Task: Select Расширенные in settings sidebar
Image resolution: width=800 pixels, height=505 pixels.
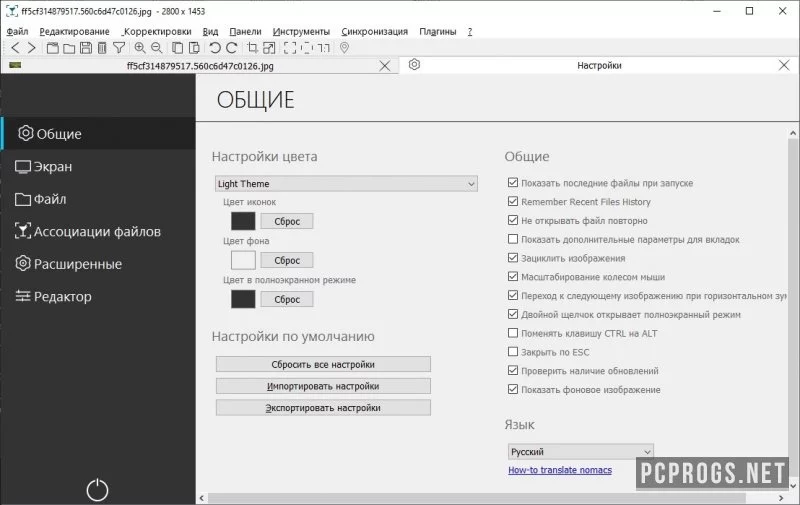Action: click(x=98, y=264)
